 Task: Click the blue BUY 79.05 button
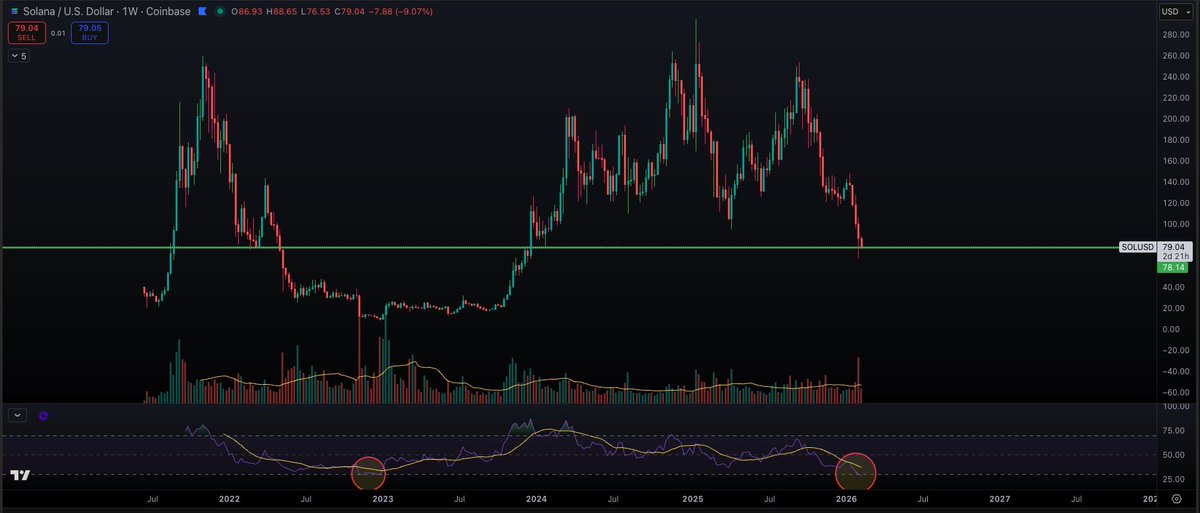pos(90,33)
